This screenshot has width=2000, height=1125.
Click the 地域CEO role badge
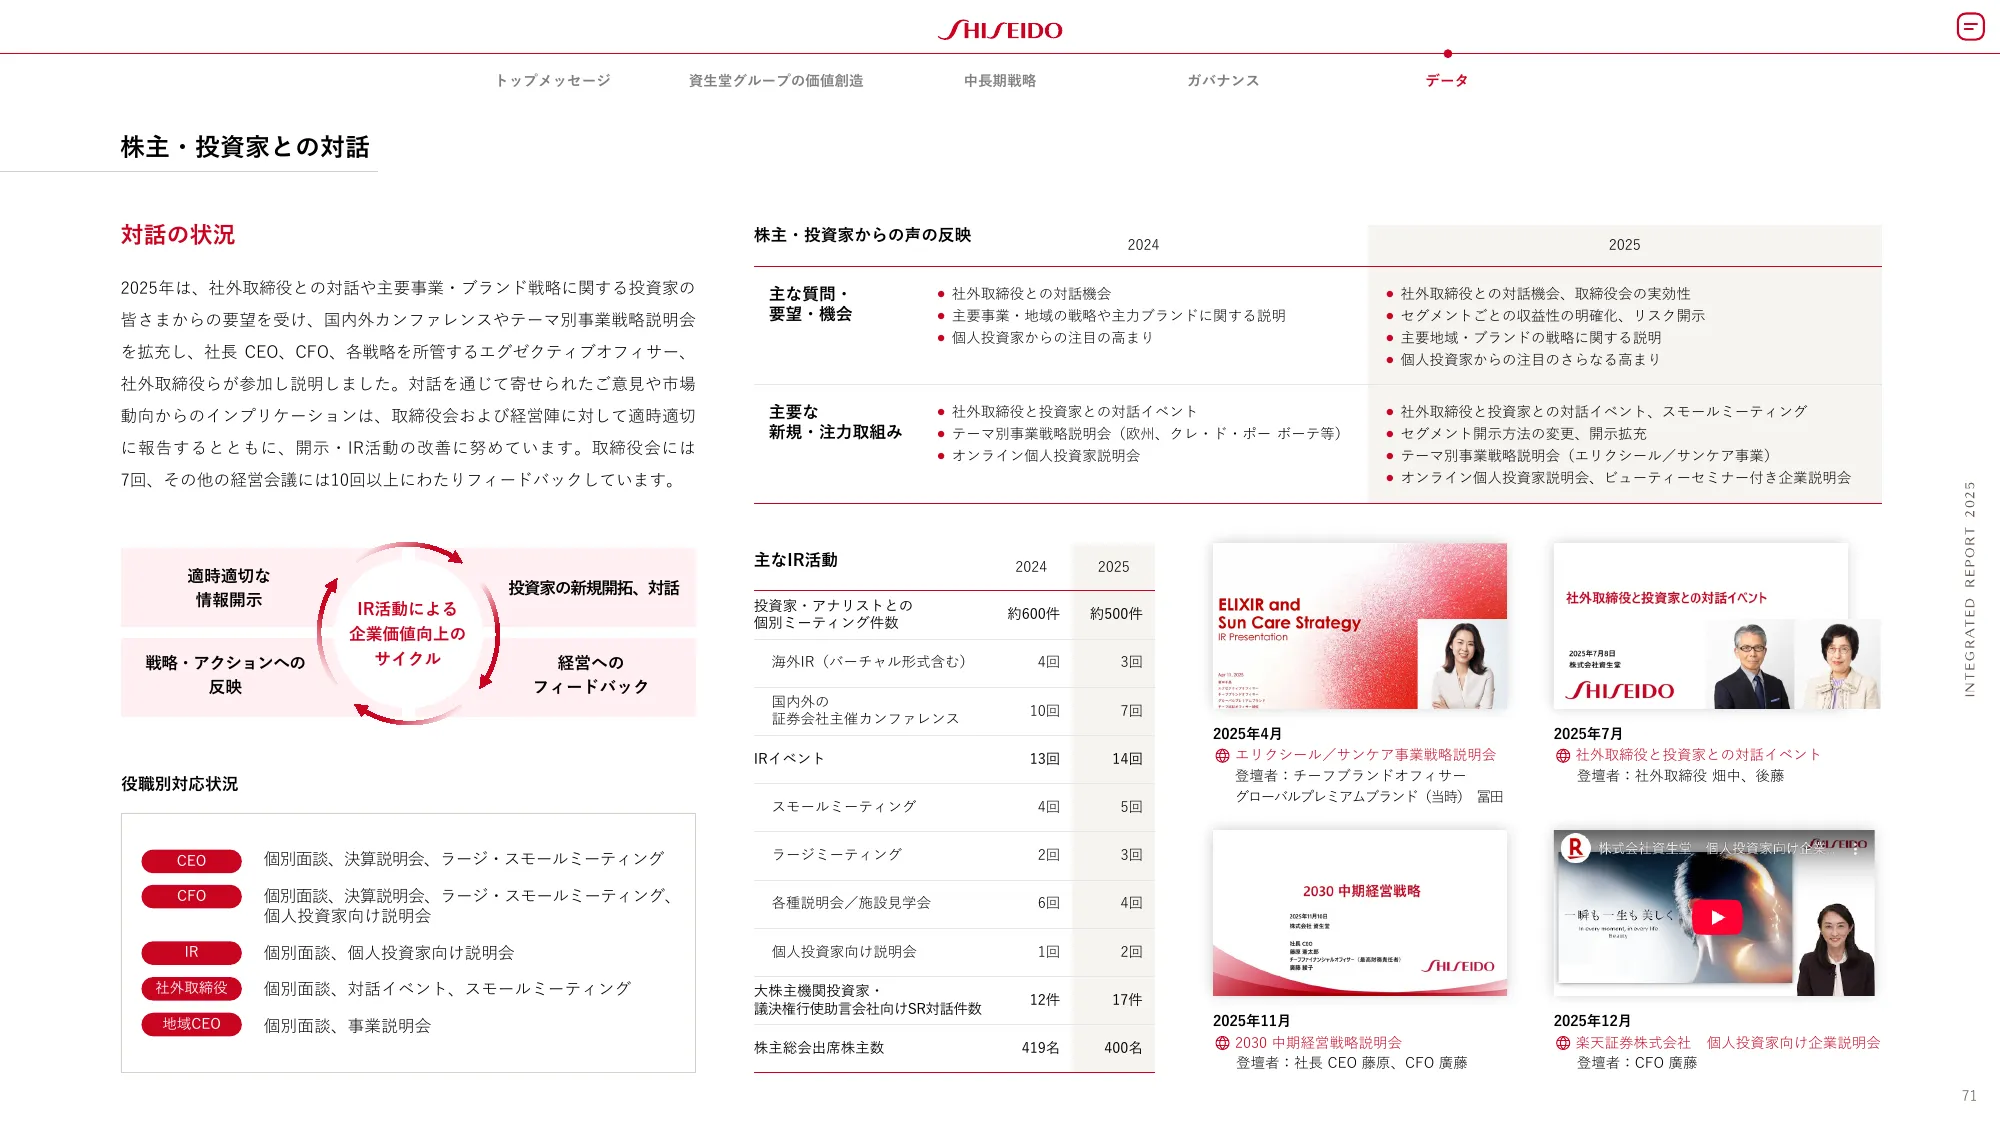click(x=191, y=1025)
